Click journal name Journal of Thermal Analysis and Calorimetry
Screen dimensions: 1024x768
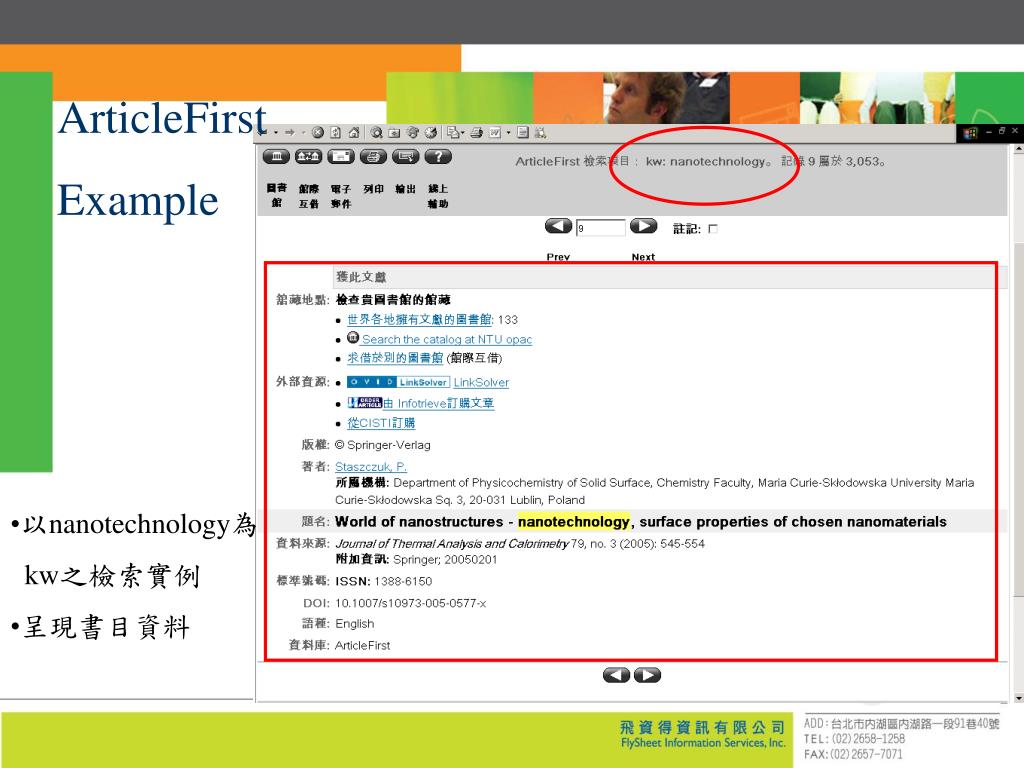pos(451,543)
